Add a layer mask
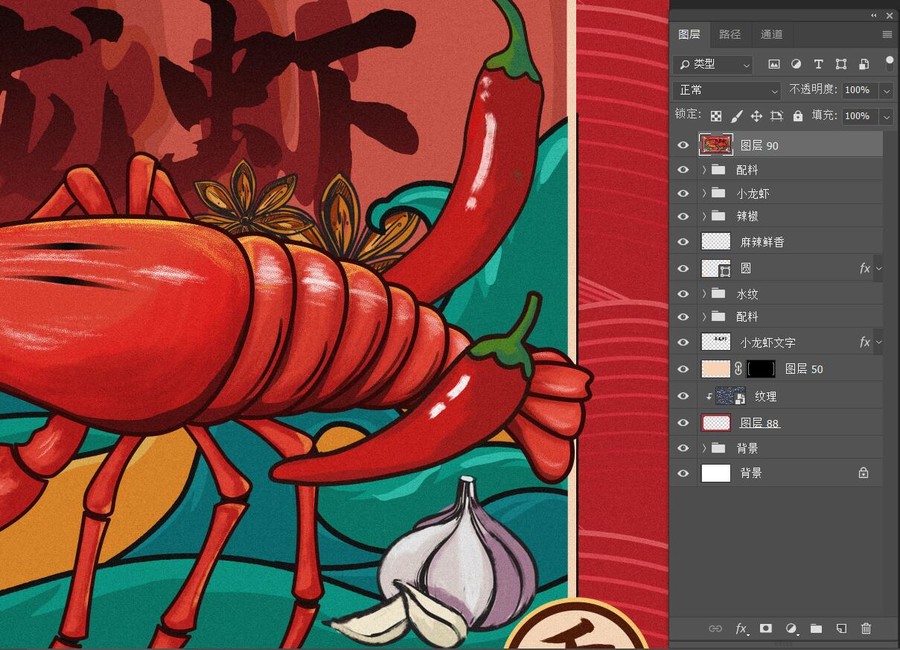 766,628
